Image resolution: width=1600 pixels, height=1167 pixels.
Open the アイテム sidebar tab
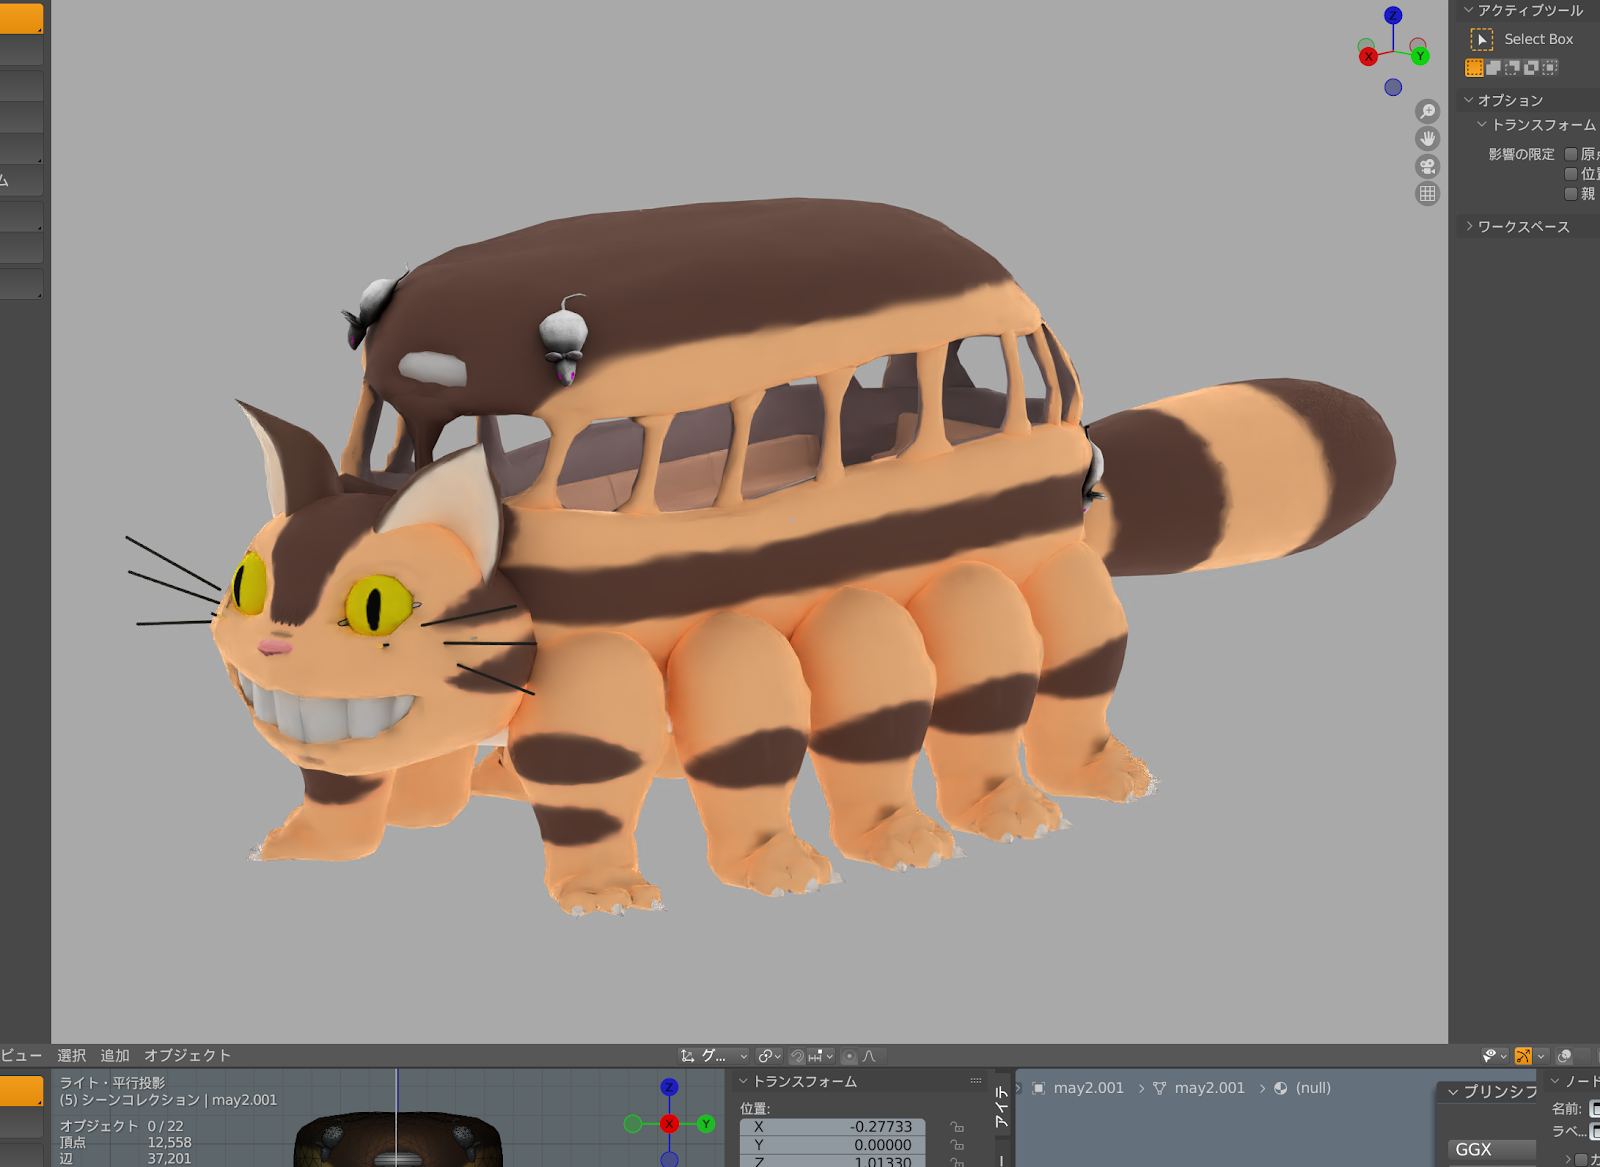click(1002, 1107)
